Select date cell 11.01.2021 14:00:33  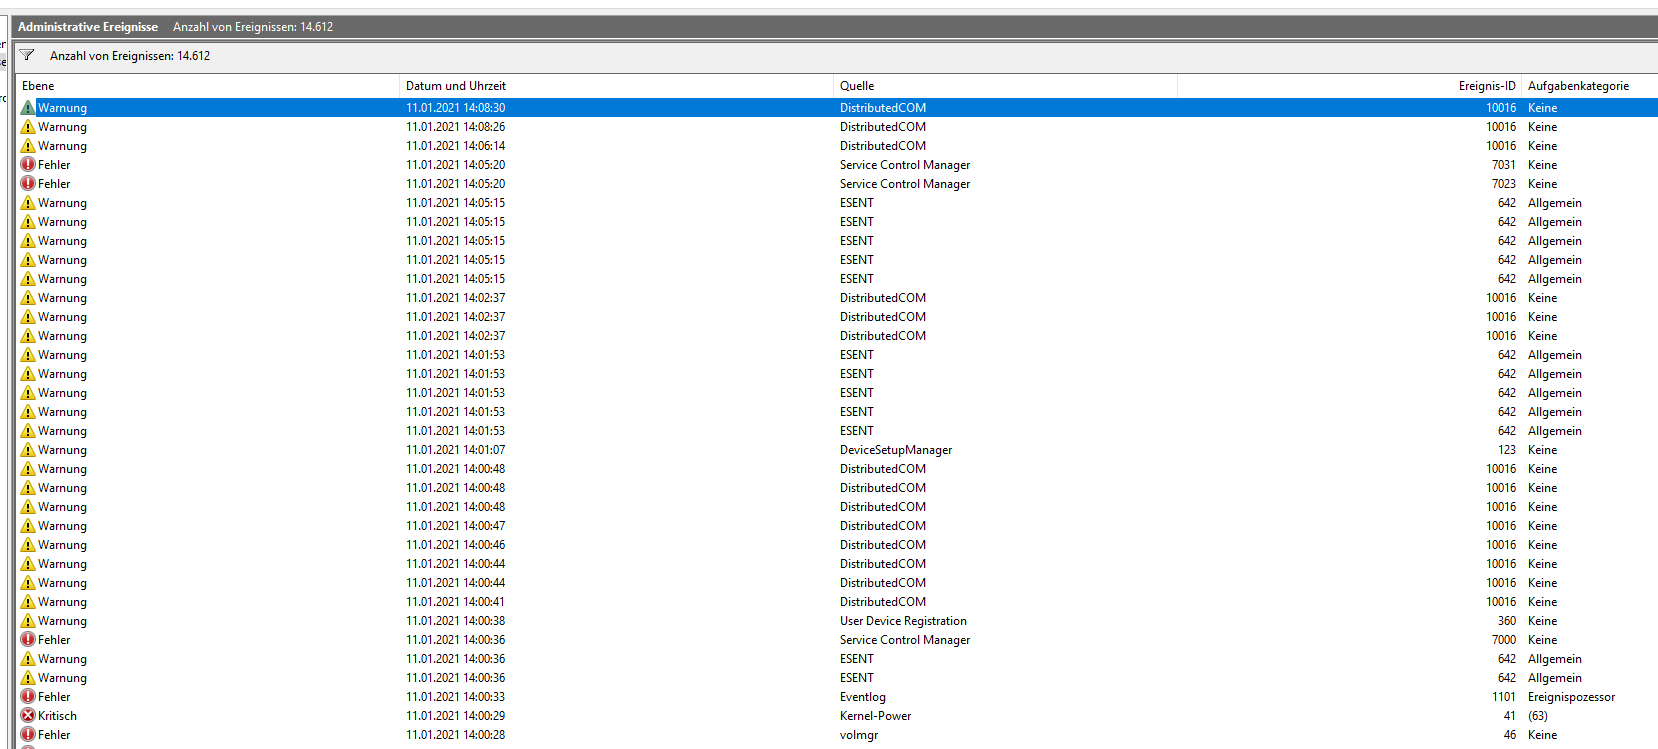tap(455, 696)
